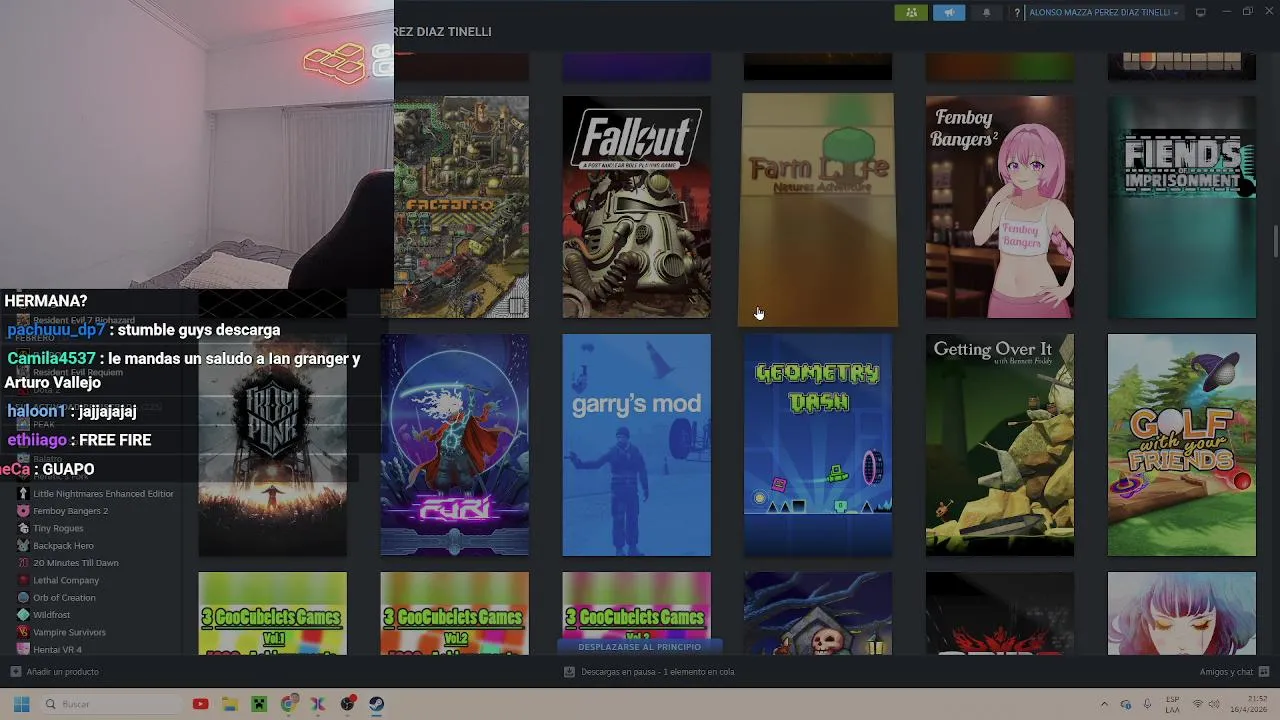Open the notifications bell
Image resolution: width=1280 pixels, height=720 pixels.
coord(986,12)
